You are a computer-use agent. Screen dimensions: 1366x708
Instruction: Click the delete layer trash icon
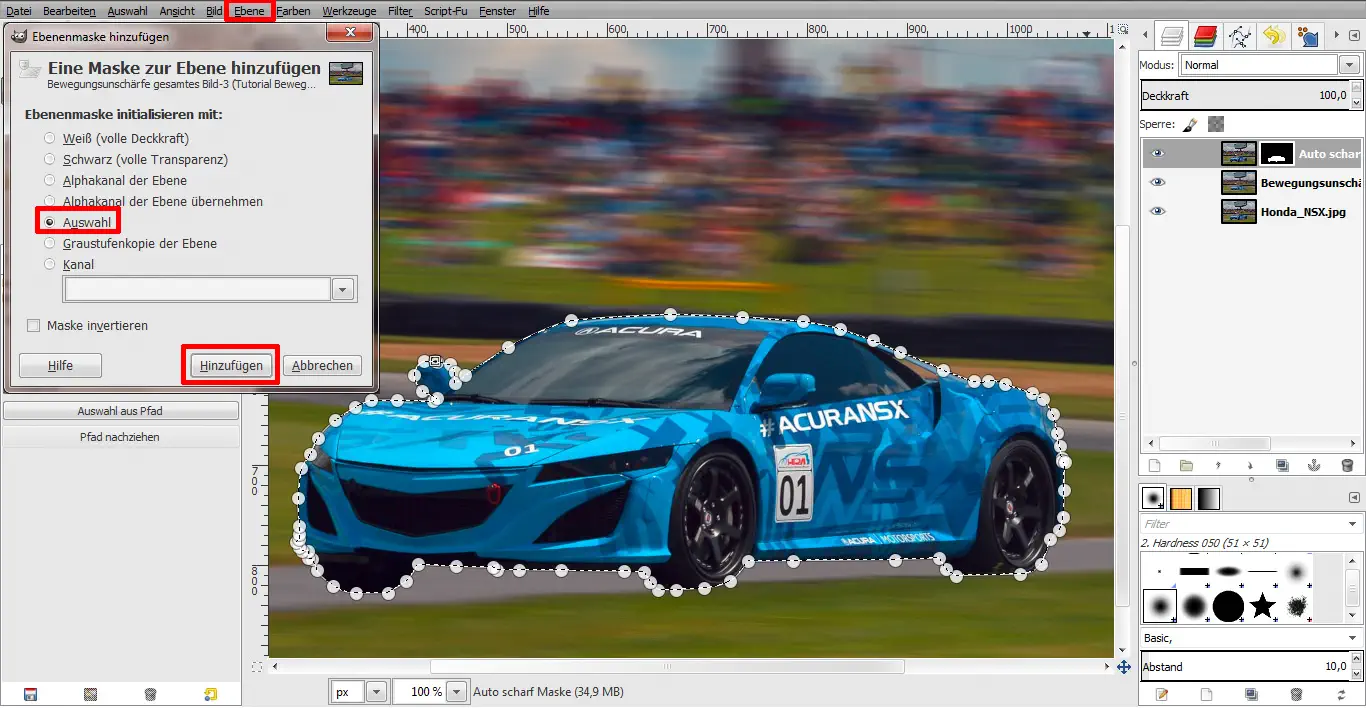[1346, 465]
